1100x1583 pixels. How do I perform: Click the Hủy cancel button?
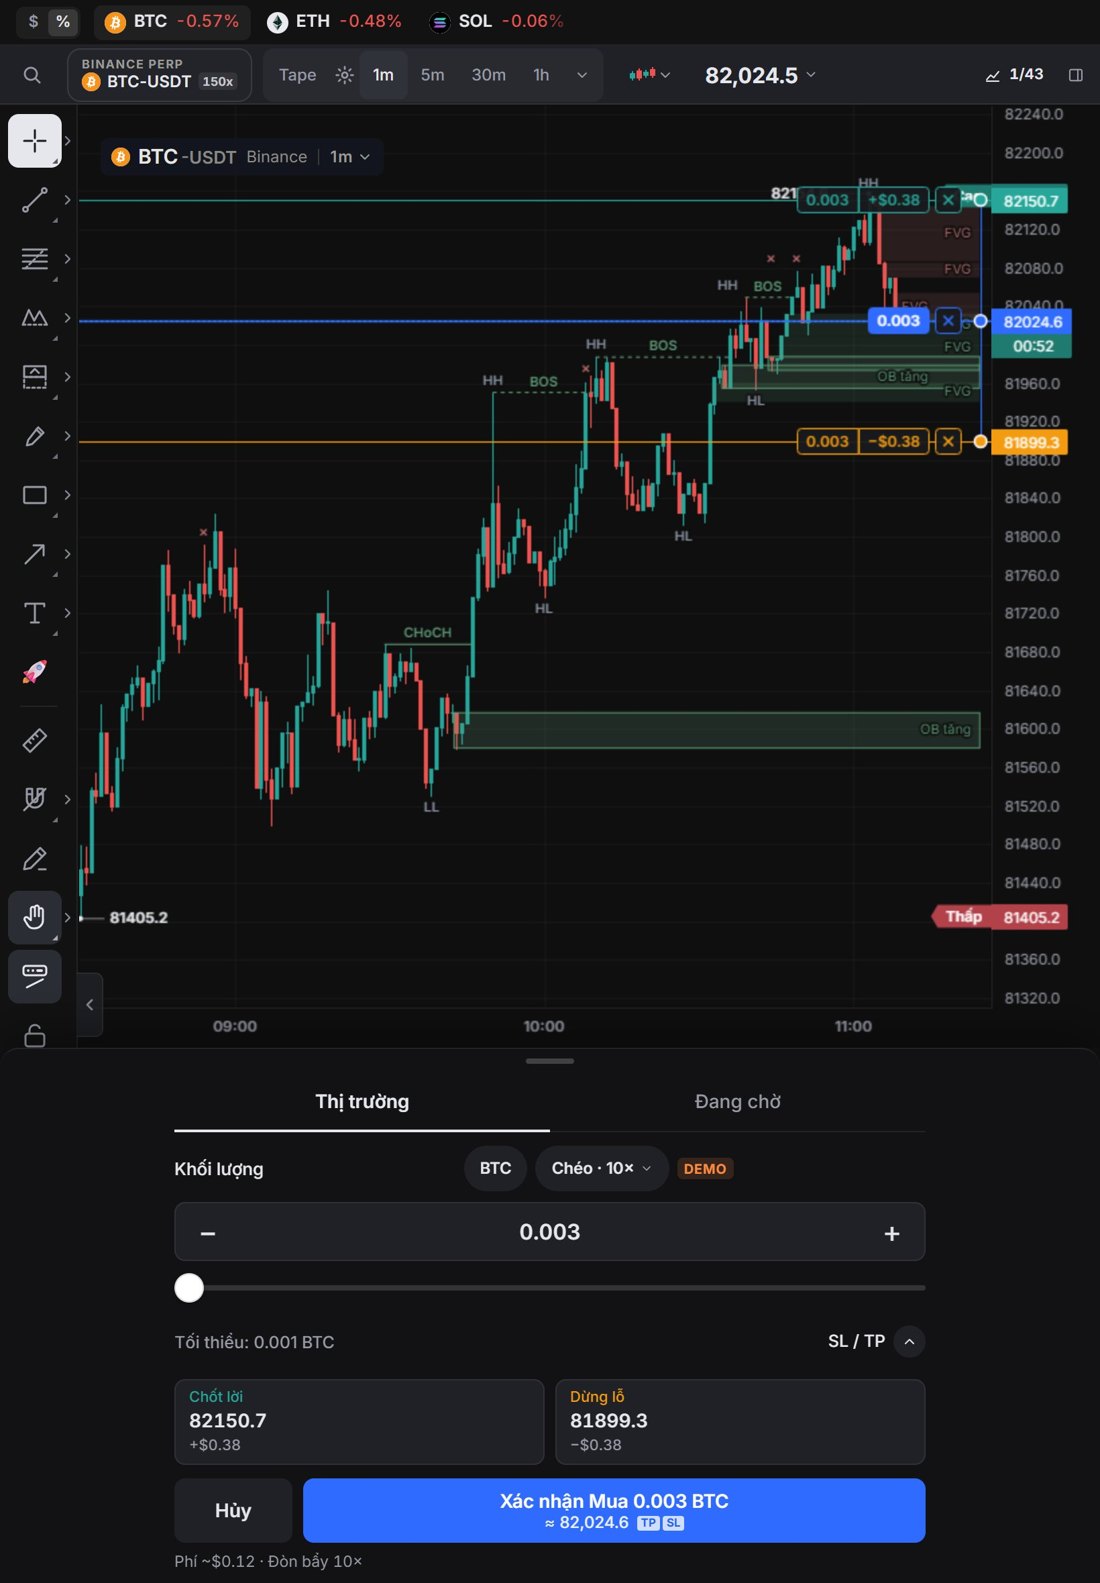(x=233, y=1510)
